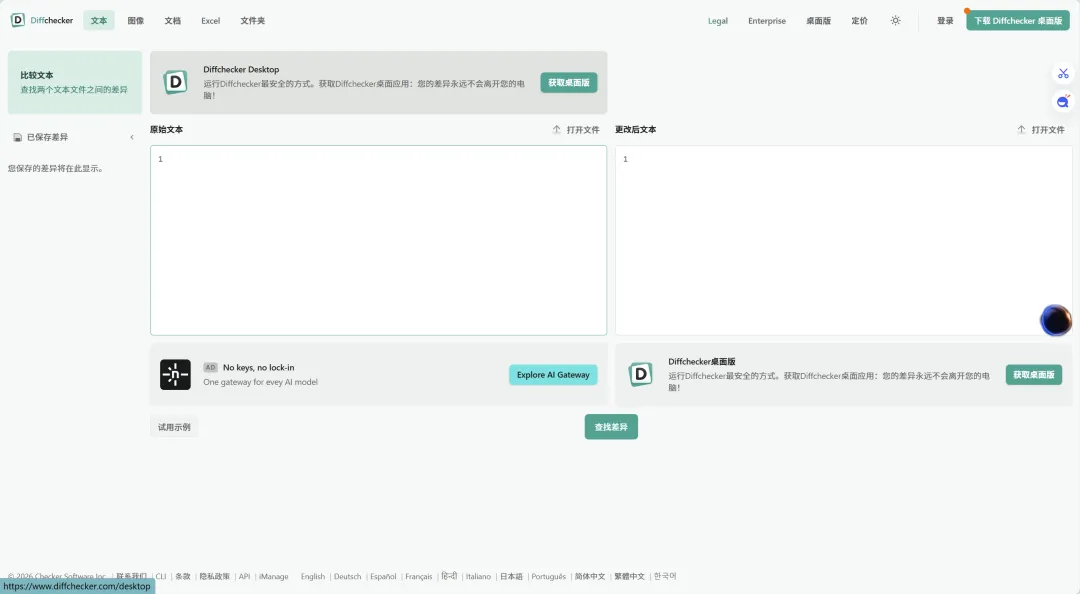This screenshot has height=594, width=1080.
Task: Focus the 原始文本 input area
Action: (x=378, y=240)
